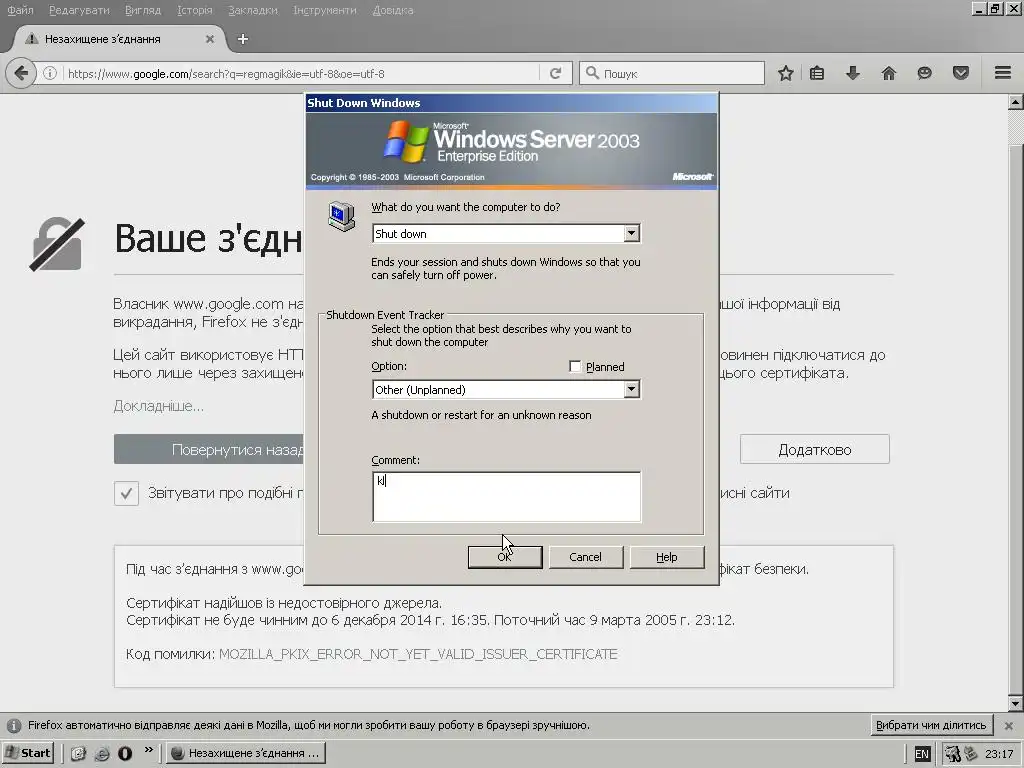Go back with the Firefox back arrow

tap(21, 73)
